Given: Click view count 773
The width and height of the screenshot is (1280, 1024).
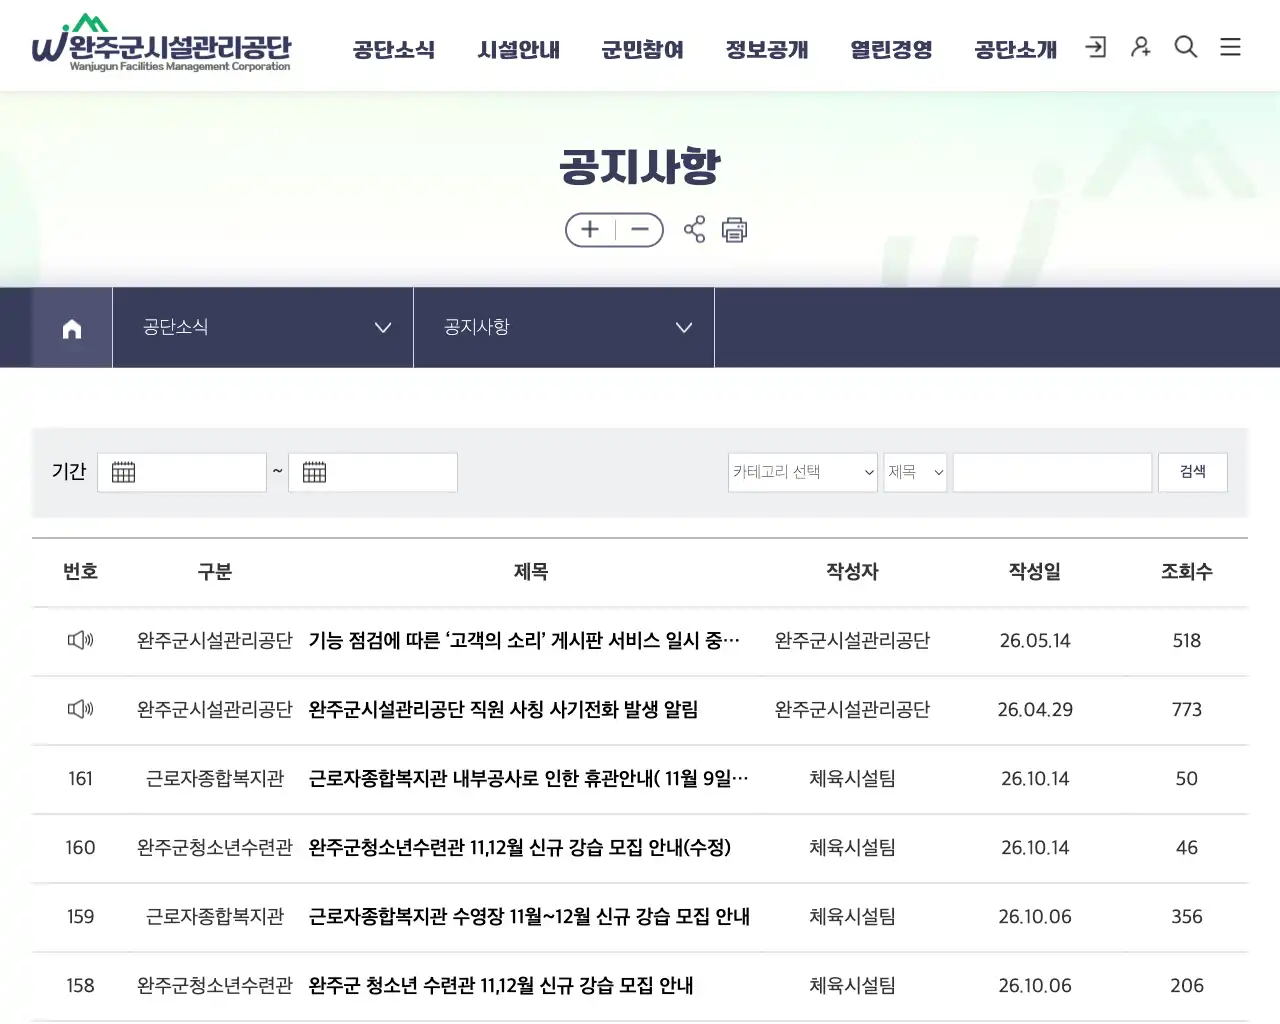Looking at the screenshot, I should pos(1187,709).
